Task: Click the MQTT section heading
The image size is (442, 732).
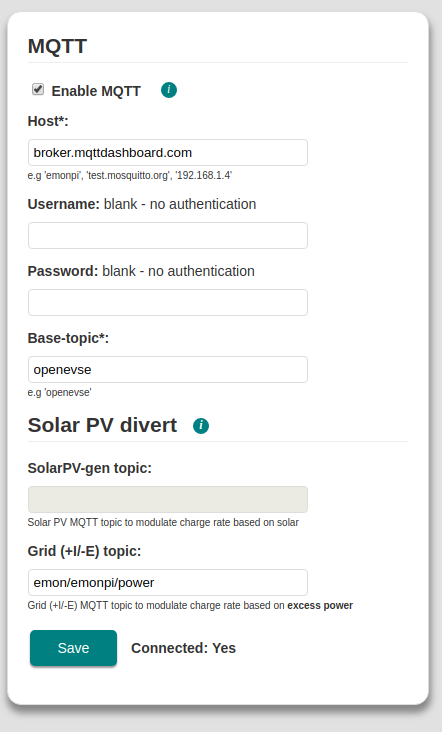Action: click(x=57, y=46)
